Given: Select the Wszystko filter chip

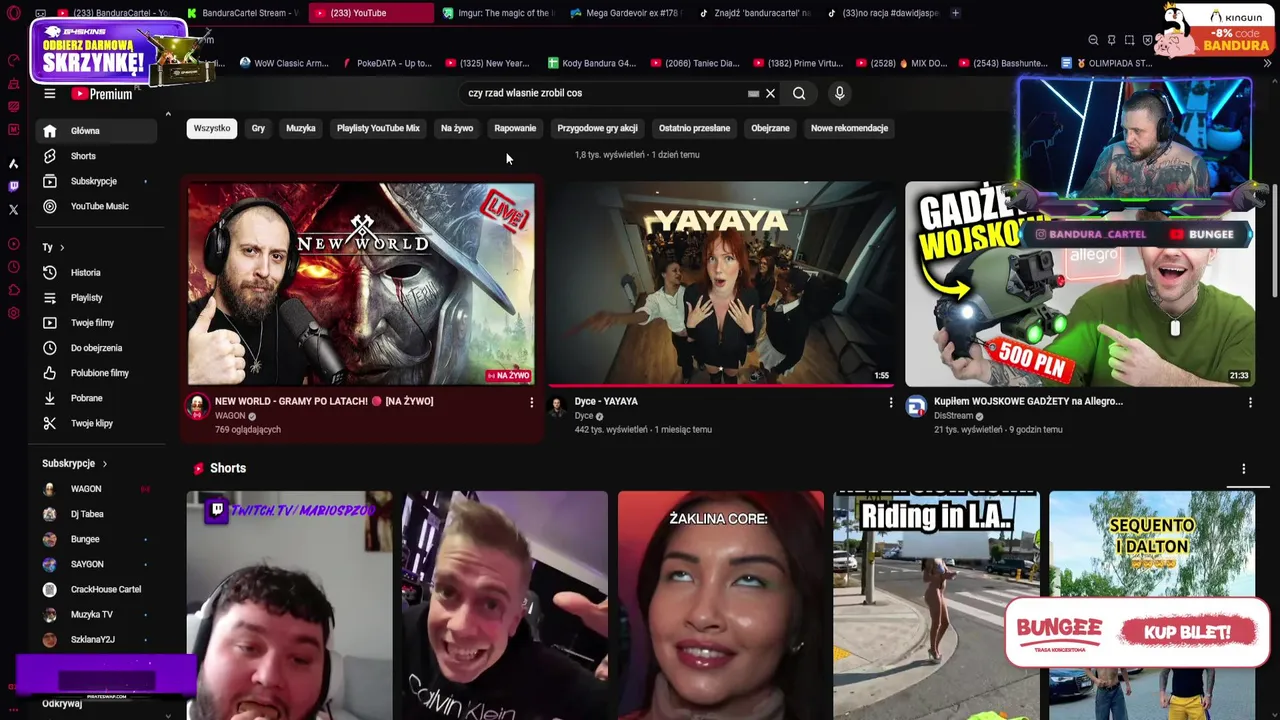Looking at the screenshot, I should coord(212,128).
